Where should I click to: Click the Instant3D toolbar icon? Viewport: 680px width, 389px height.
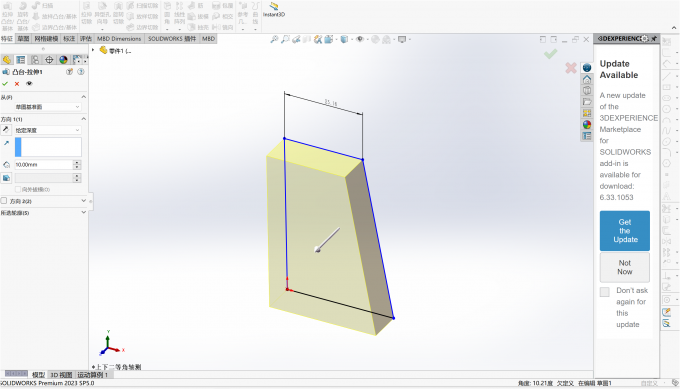pos(274,9)
